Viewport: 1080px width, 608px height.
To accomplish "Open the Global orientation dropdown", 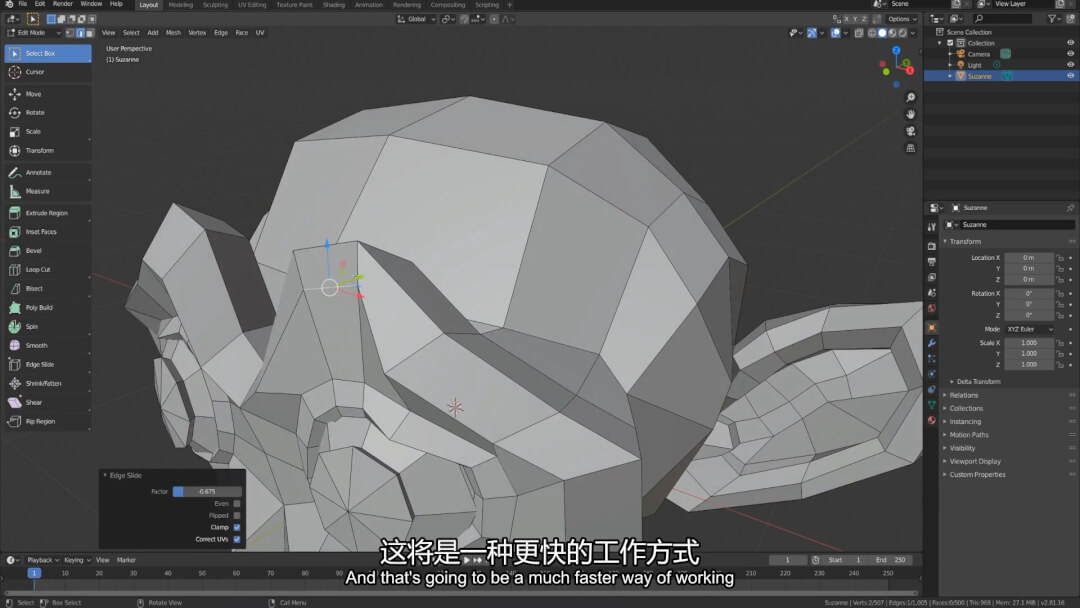I will [417, 19].
